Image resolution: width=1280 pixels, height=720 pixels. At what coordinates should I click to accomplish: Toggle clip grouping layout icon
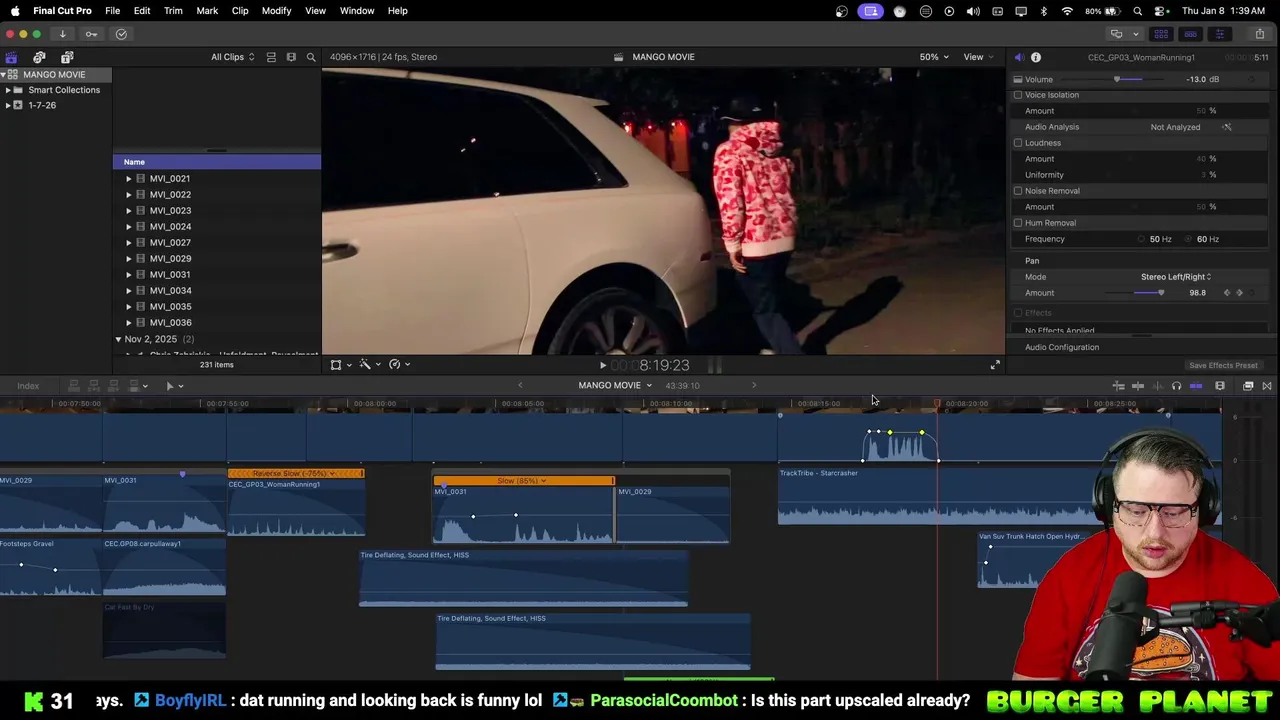[x=271, y=57]
